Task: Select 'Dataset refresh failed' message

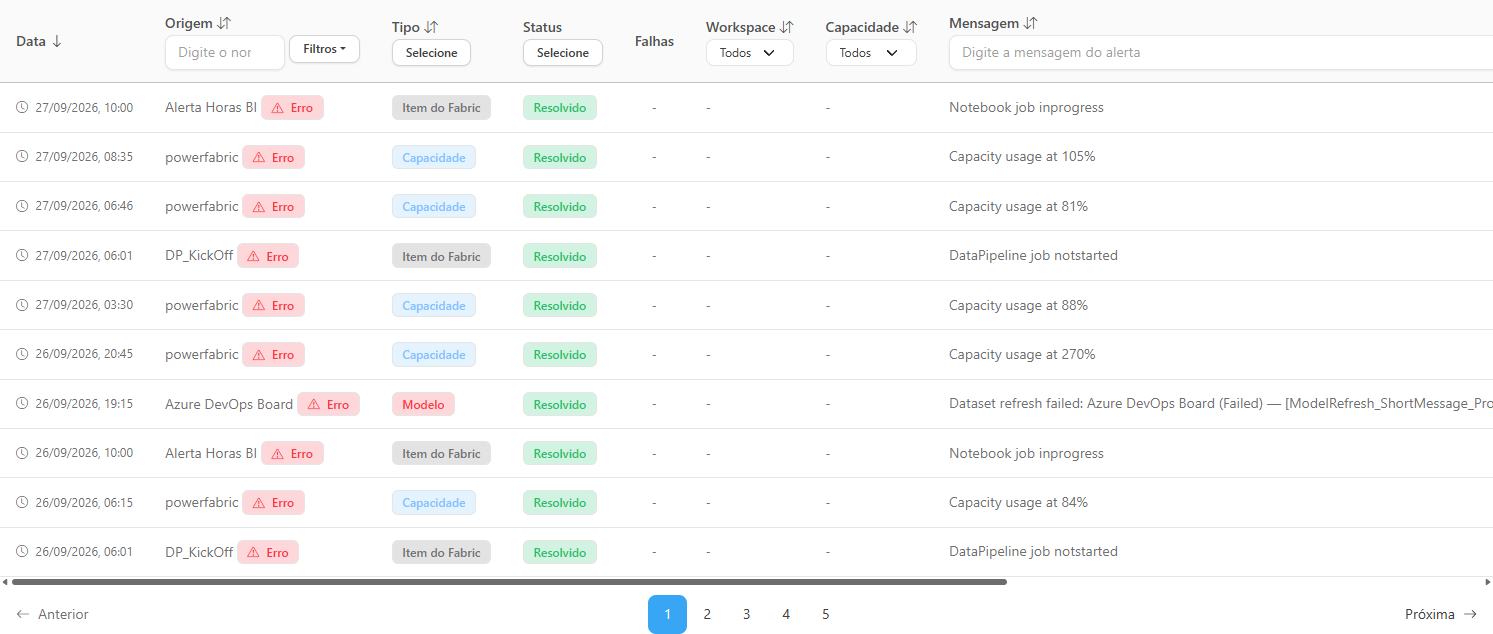Action: [1221, 404]
